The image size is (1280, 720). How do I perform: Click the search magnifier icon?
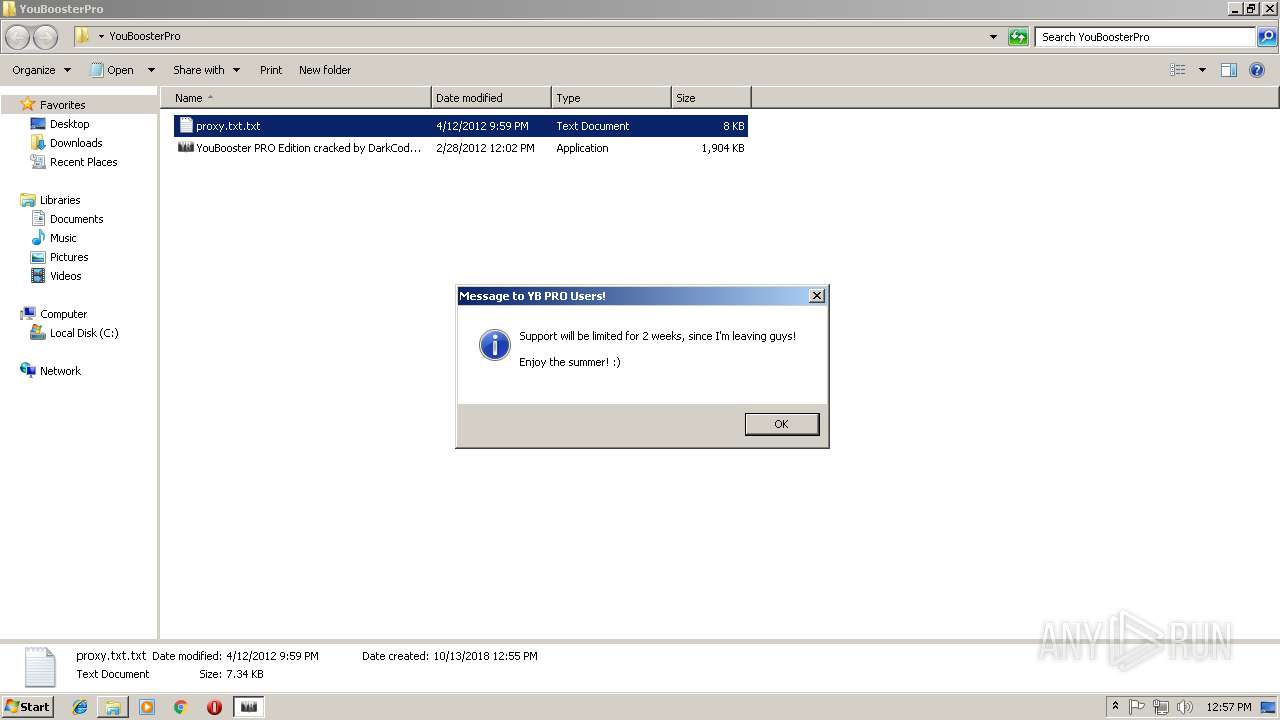tap(1266, 37)
